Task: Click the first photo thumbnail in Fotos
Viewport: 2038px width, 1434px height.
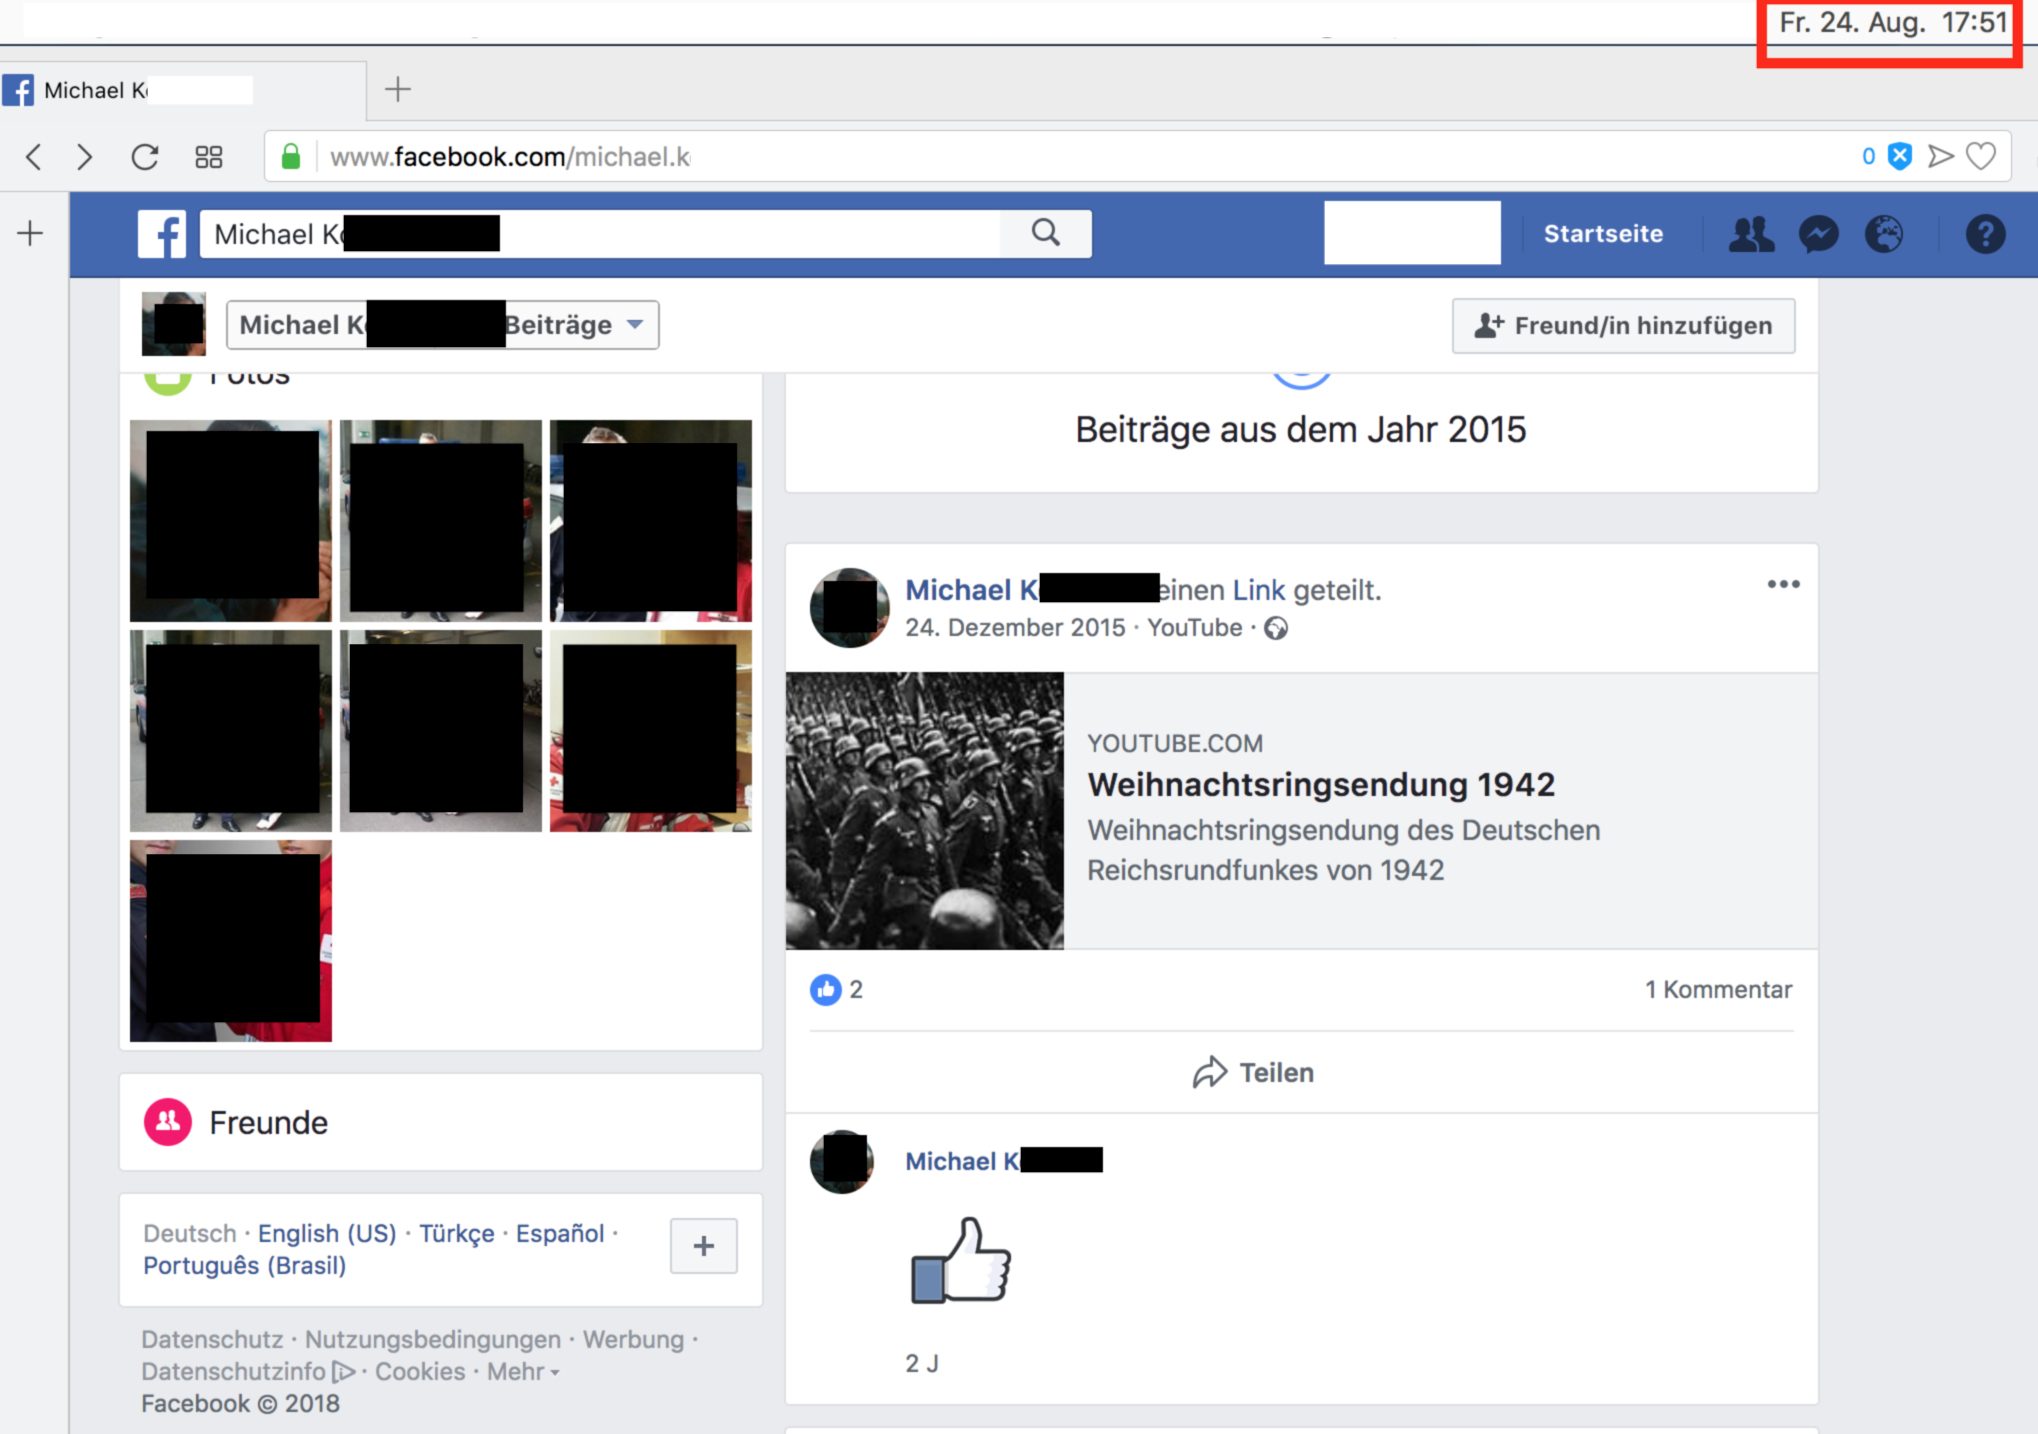Action: coord(231,520)
